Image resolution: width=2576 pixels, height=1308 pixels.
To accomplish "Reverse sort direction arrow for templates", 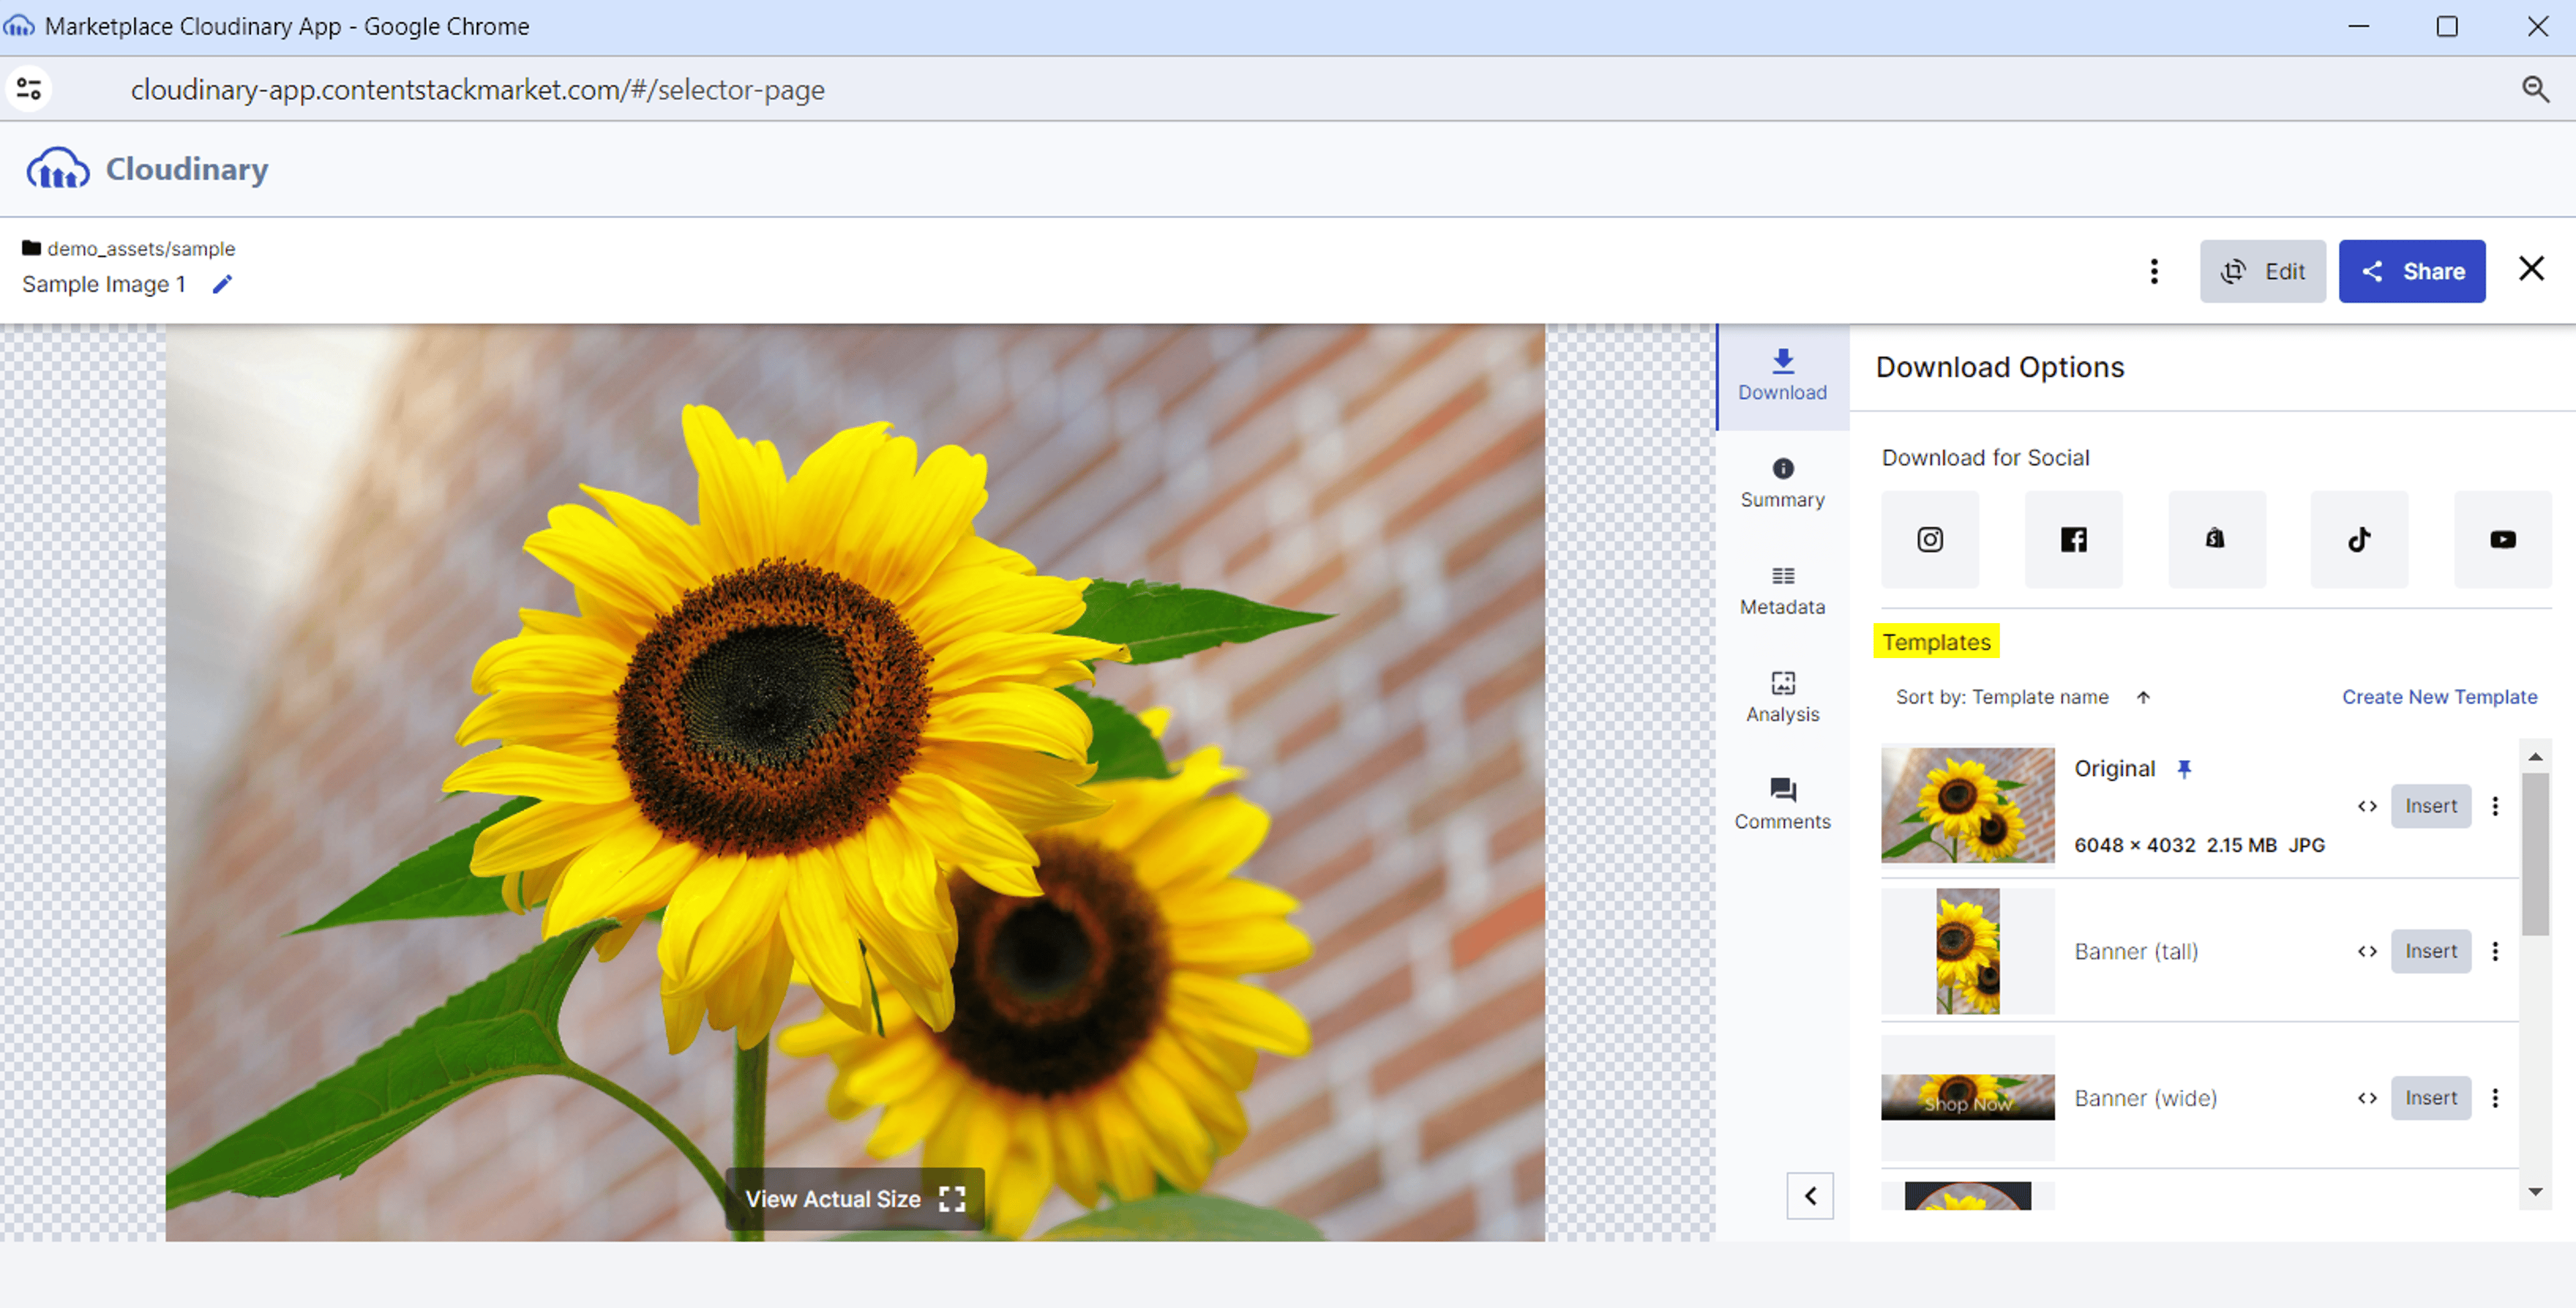I will pyautogui.click(x=2143, y=697).
